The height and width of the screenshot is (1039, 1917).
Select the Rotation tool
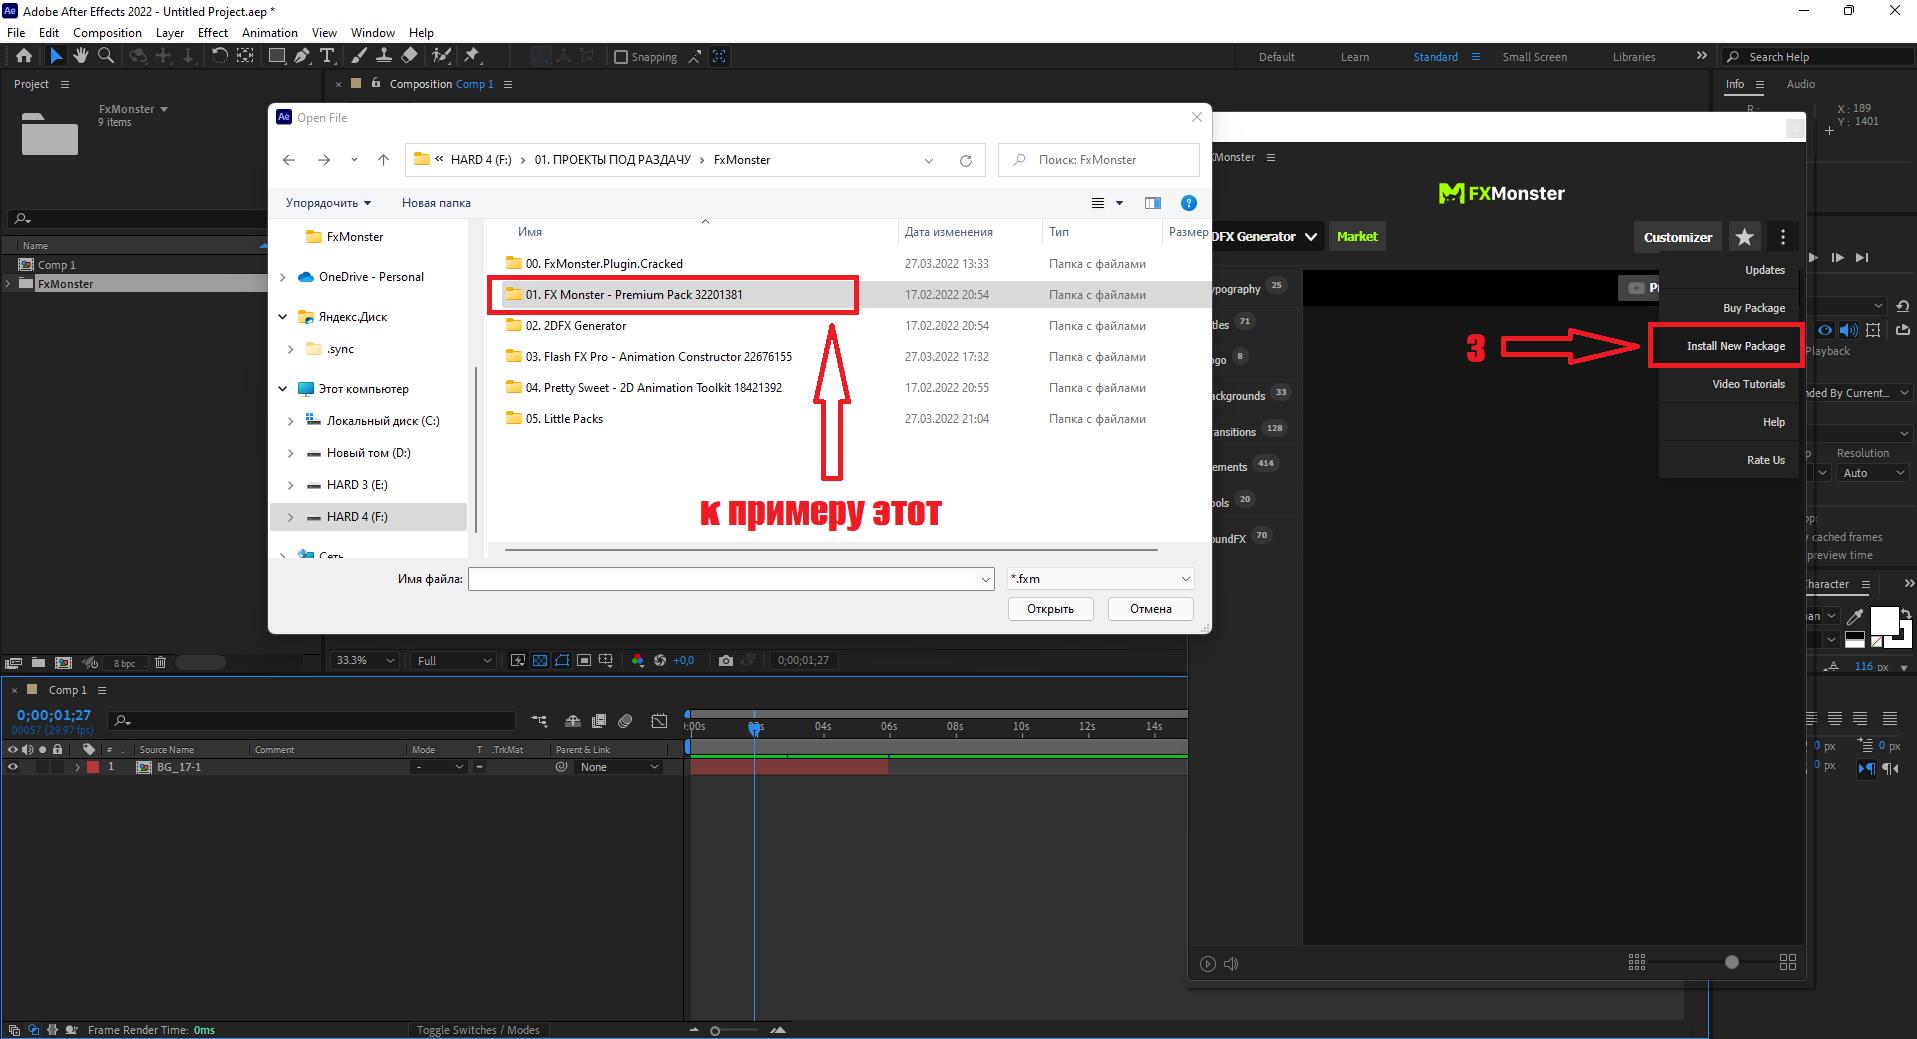[220, 56]
